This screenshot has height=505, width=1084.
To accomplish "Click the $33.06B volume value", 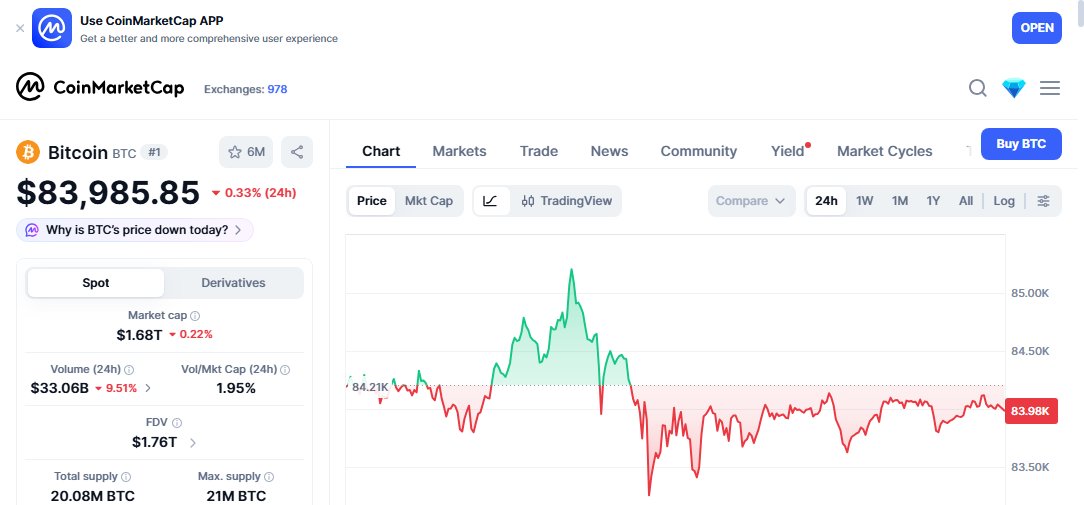I will pos(59,389).
